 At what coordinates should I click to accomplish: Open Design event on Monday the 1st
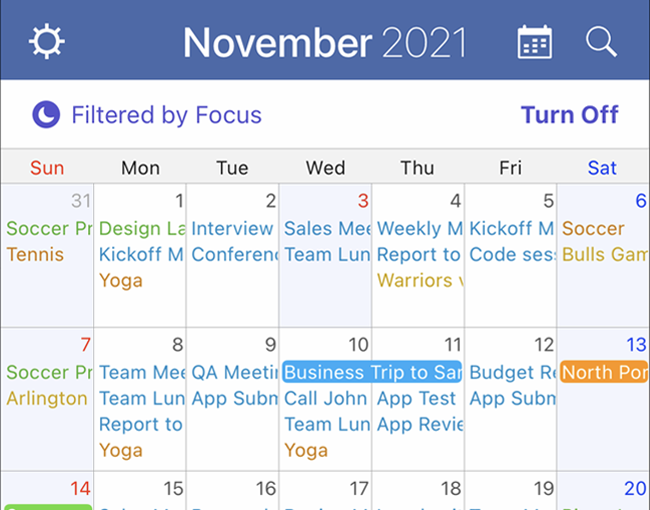[142, 228]
